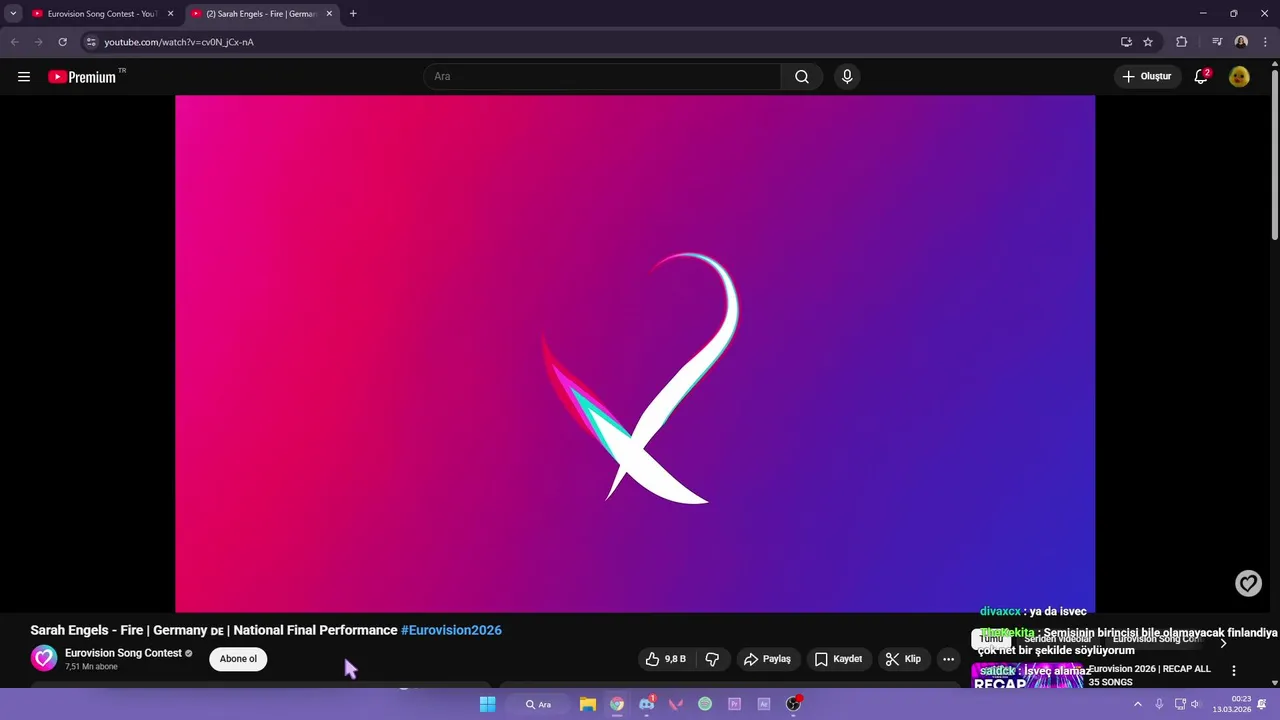Expand the tab search dropdown arrow
This screenshot has height=720, width=1280.
click(x=13, y=14)
